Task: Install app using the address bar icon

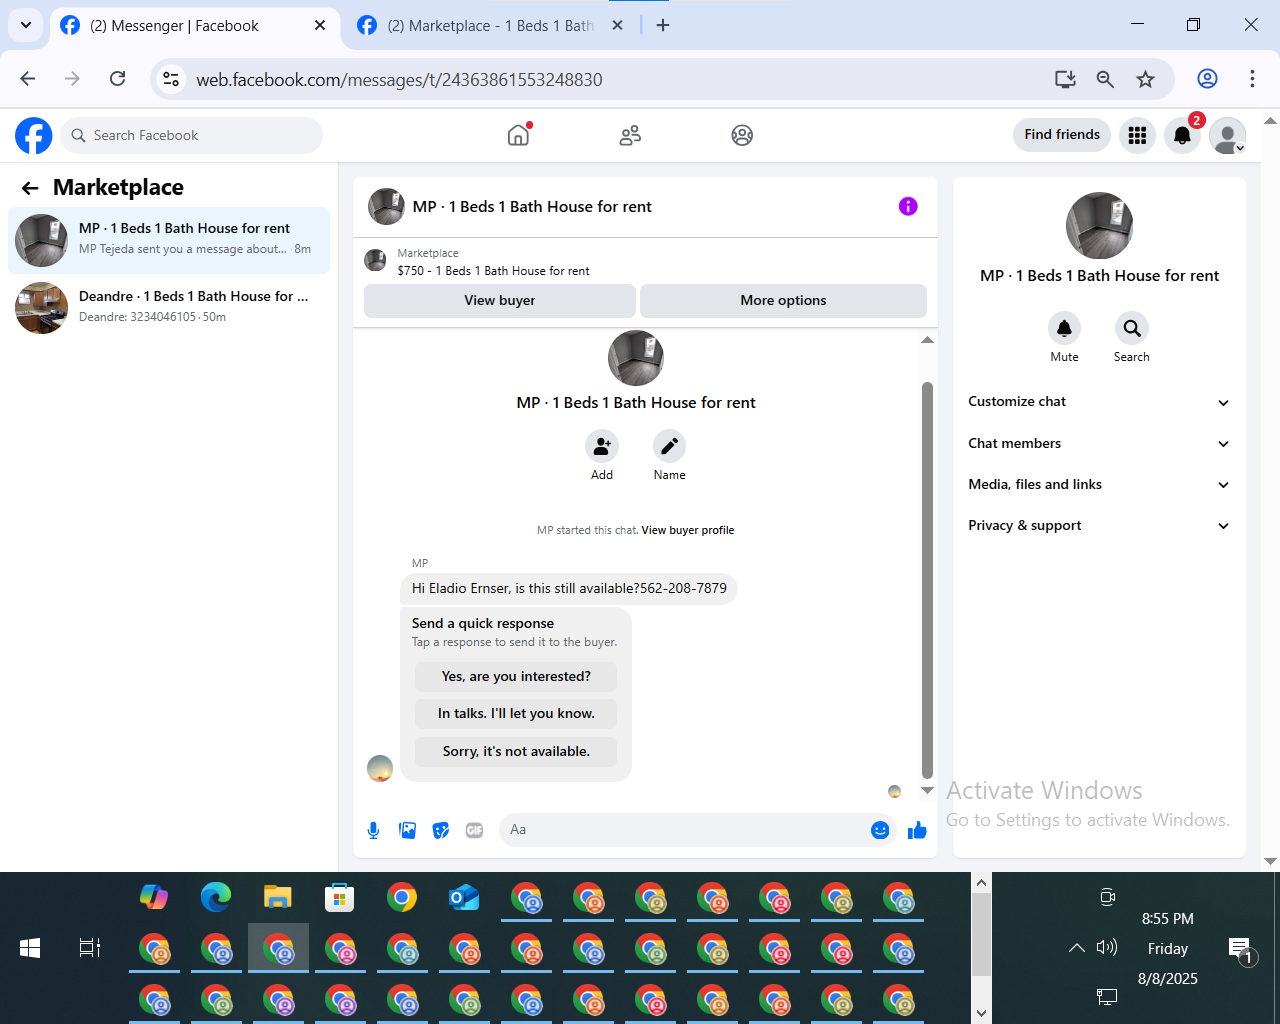Action: (1065, 79)
